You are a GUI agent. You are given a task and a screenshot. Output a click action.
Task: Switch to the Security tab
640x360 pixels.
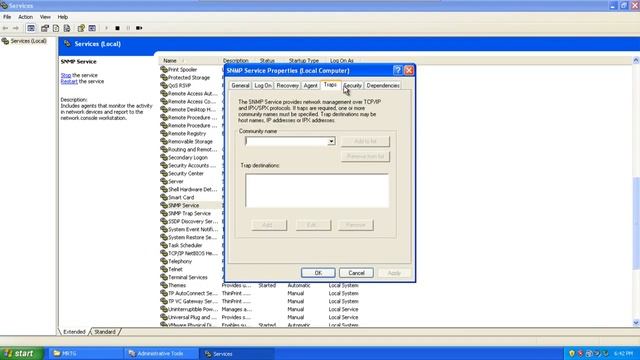[353, 86]
